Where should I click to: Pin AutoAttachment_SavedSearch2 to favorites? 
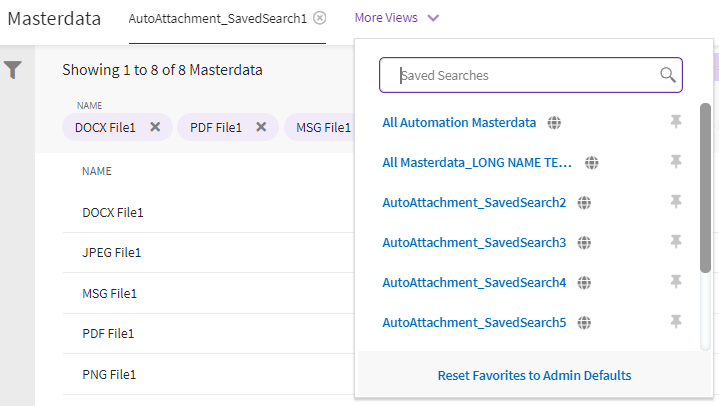676,202
